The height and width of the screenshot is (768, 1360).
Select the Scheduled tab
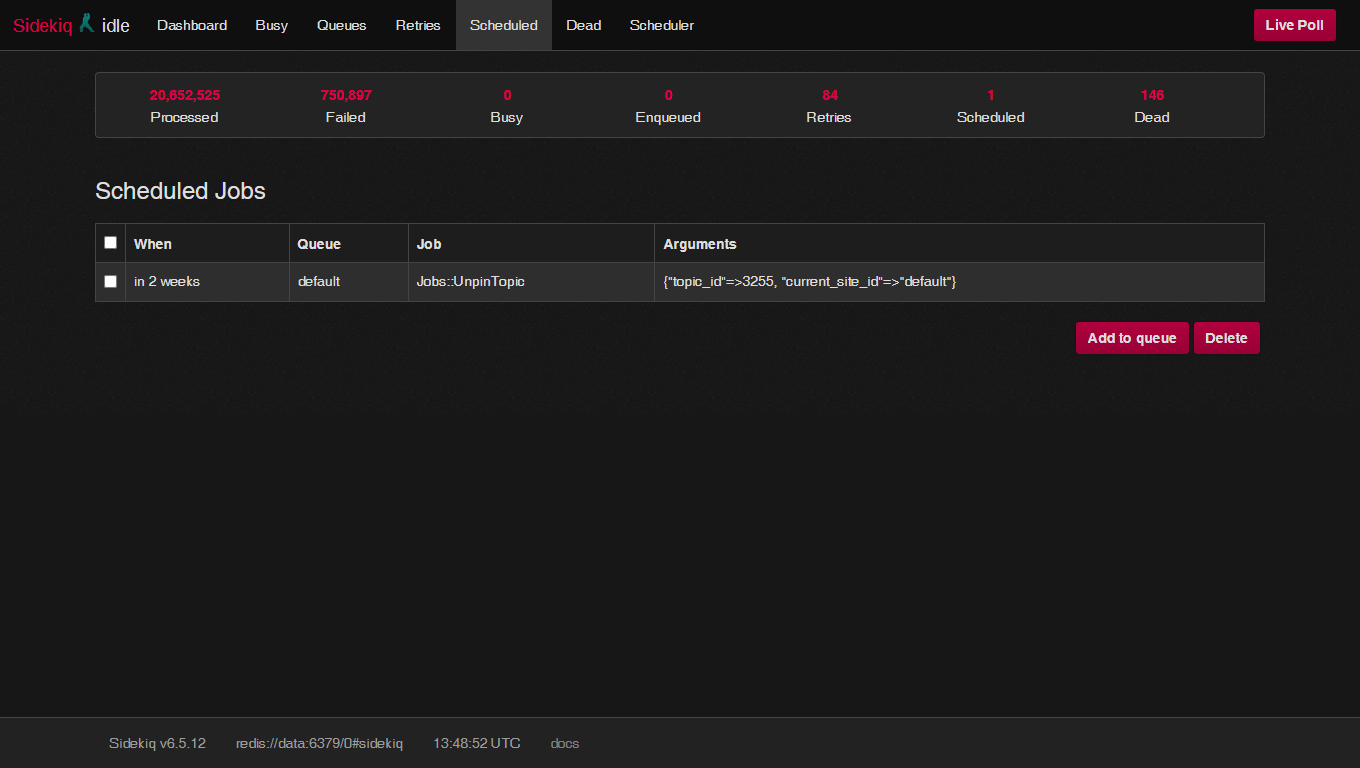pyautogui.click(x=504, y=25)
